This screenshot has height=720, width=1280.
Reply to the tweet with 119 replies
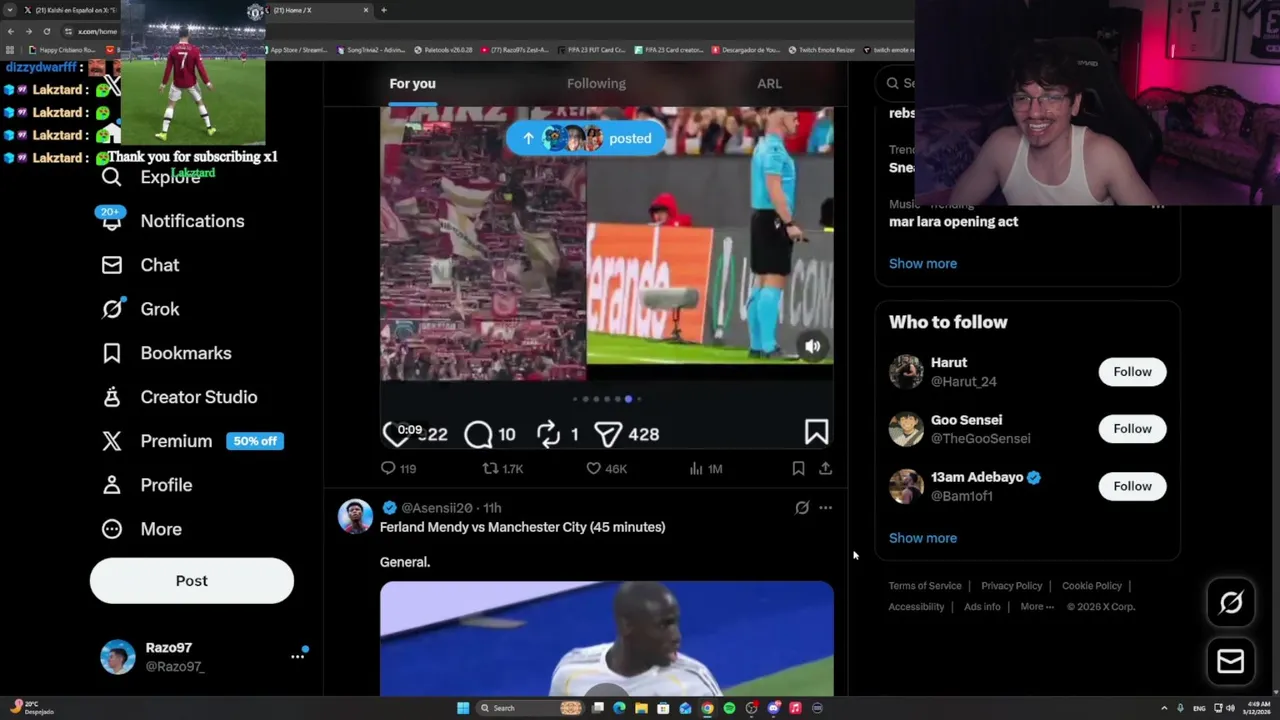click(397, 468)
